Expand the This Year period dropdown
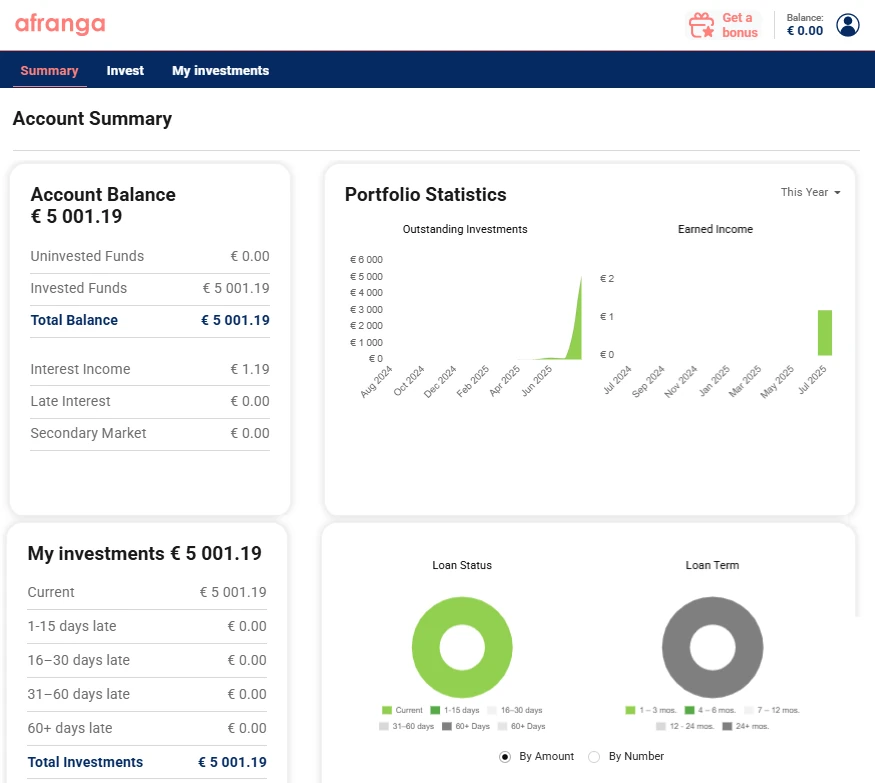The height and width of the screenshot is (783, 875). [810, 192]
